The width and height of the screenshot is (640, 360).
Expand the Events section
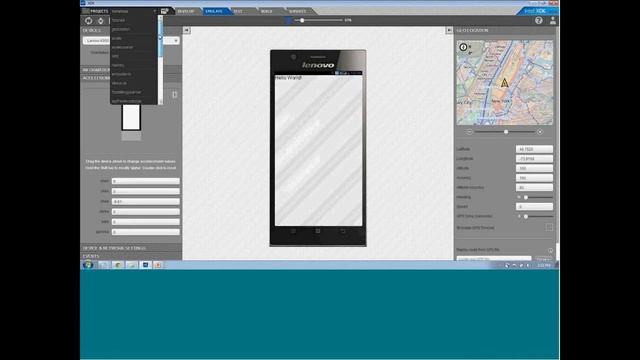131,256
